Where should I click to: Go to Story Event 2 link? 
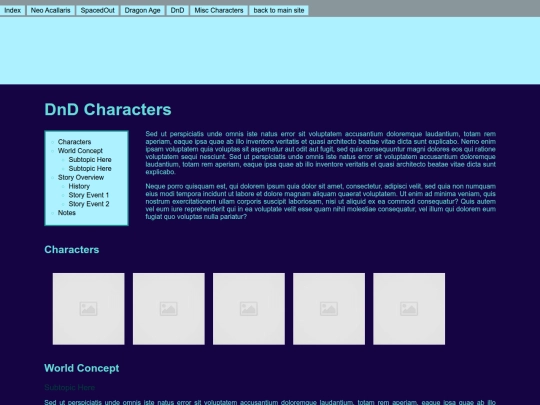pyautogui.click(x=89, y=204)
